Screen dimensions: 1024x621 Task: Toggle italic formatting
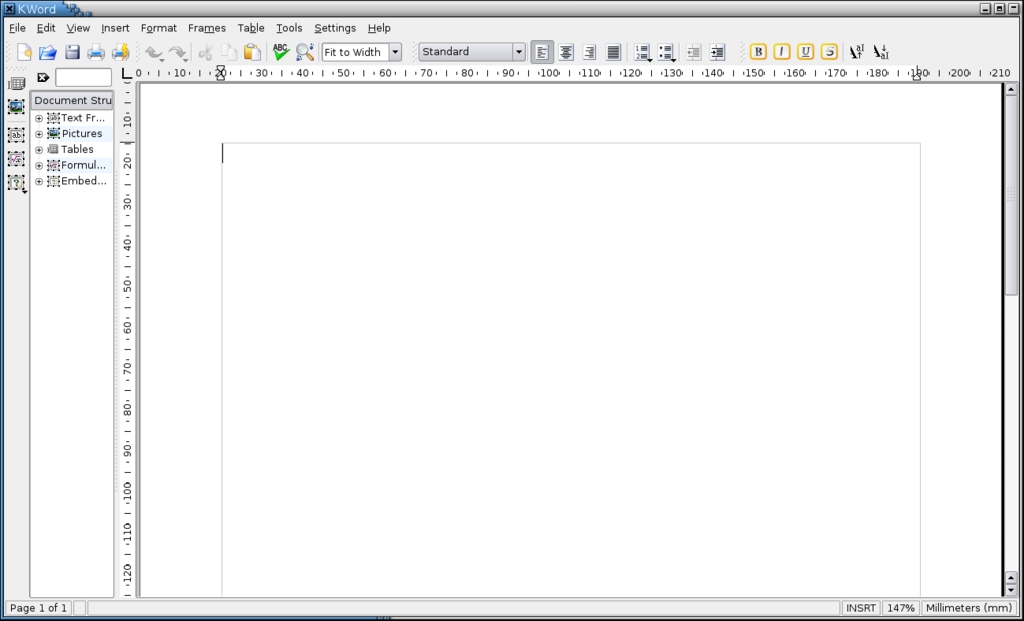click(782, 52)
